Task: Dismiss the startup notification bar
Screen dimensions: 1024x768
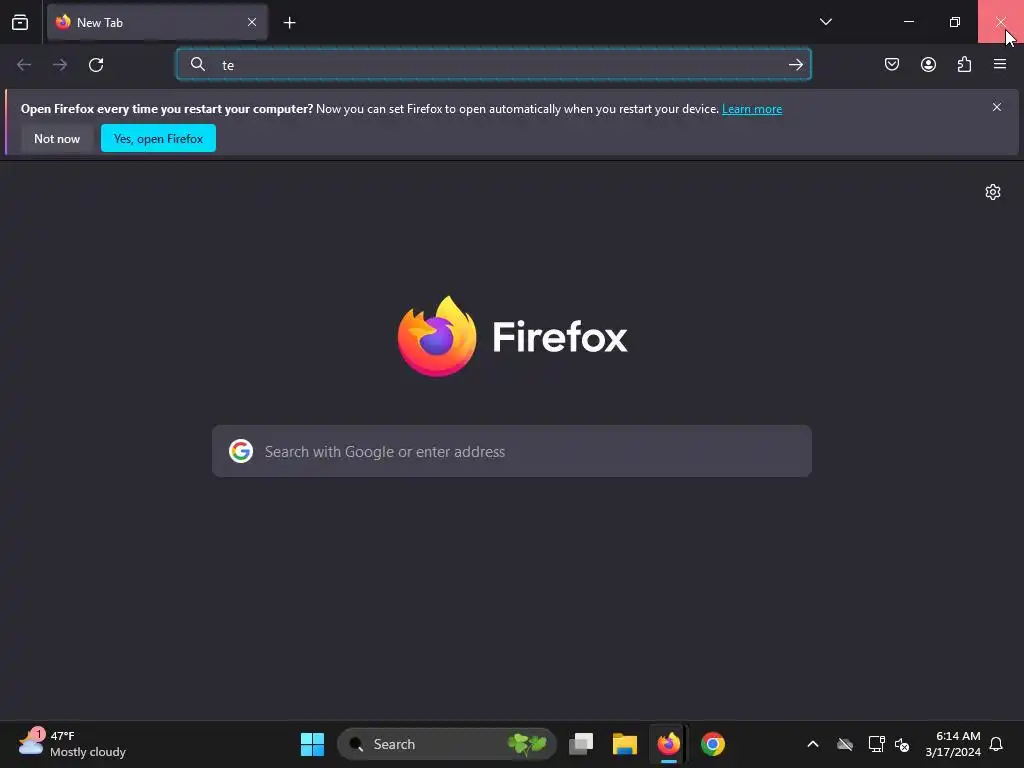Action: [997, 107]
